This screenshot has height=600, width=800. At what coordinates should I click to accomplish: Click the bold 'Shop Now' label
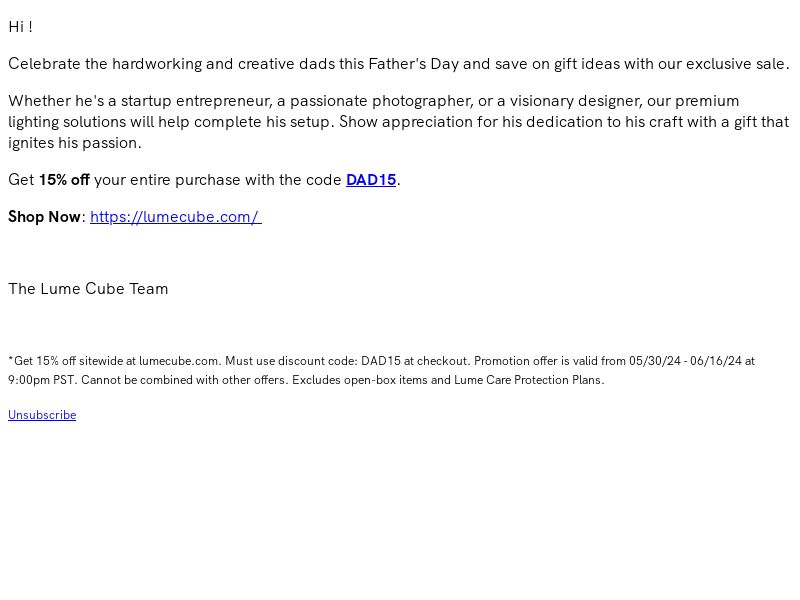pos(44,217)
